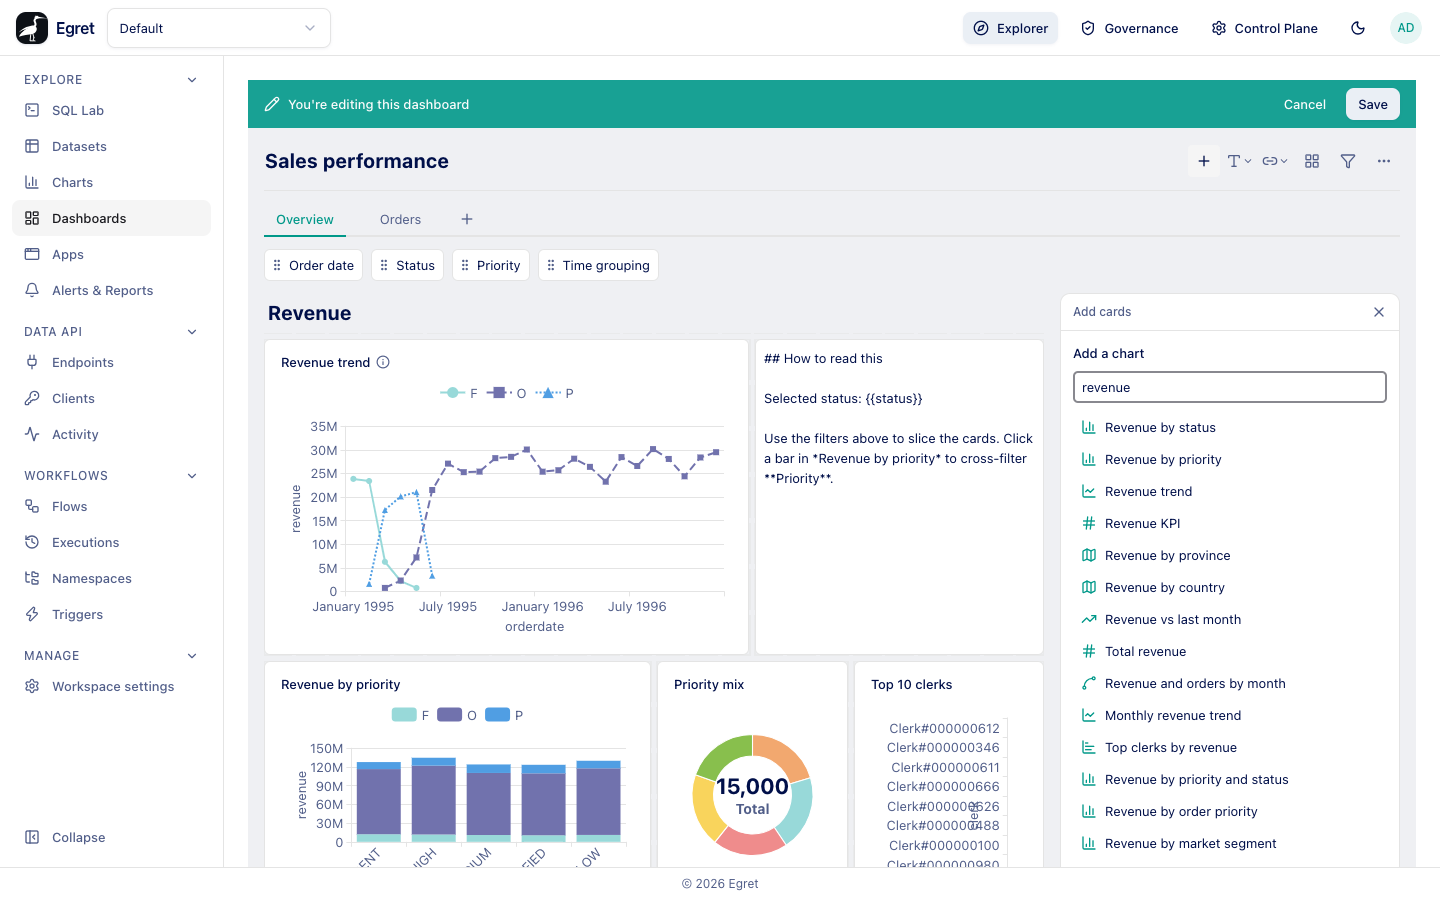The width and height of the screenshot is (1440, 900).
Task: Click the grid layout icon in dashboard toolbar
Action: tap(1312, 161)
